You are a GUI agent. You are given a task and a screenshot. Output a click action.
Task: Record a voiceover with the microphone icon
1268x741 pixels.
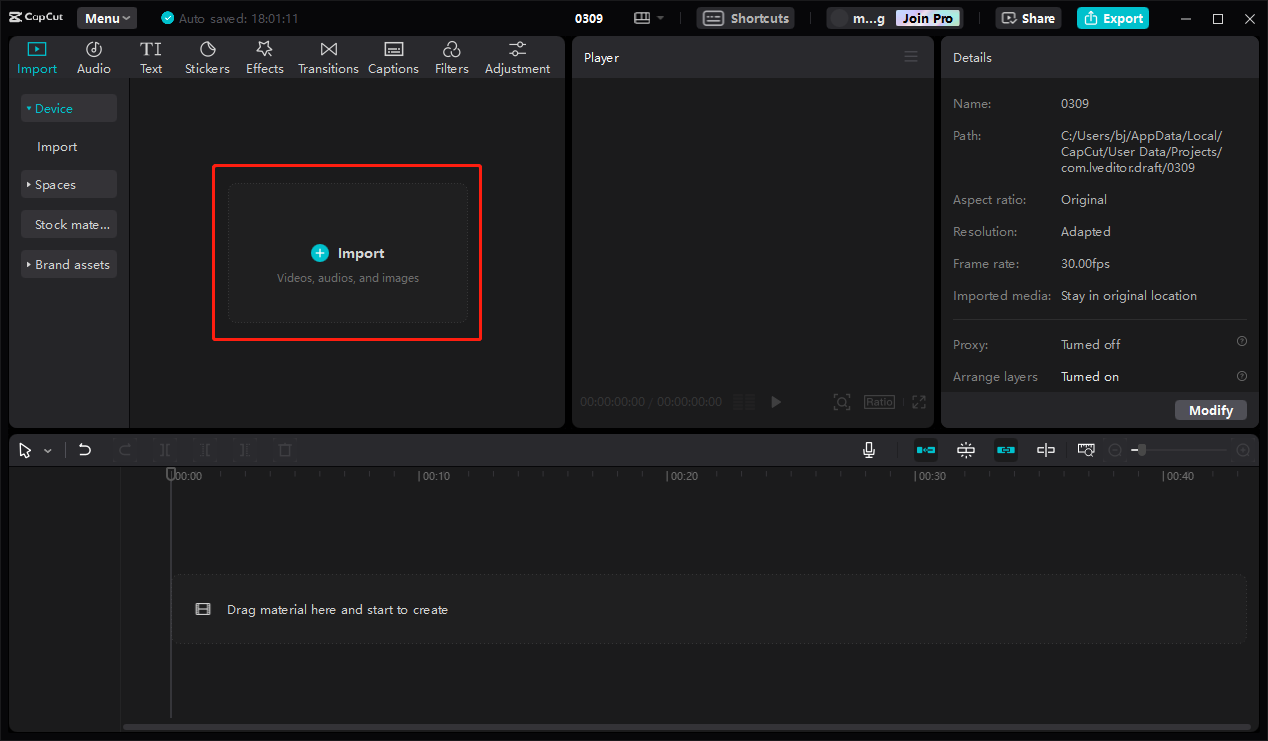coord(868,450)
